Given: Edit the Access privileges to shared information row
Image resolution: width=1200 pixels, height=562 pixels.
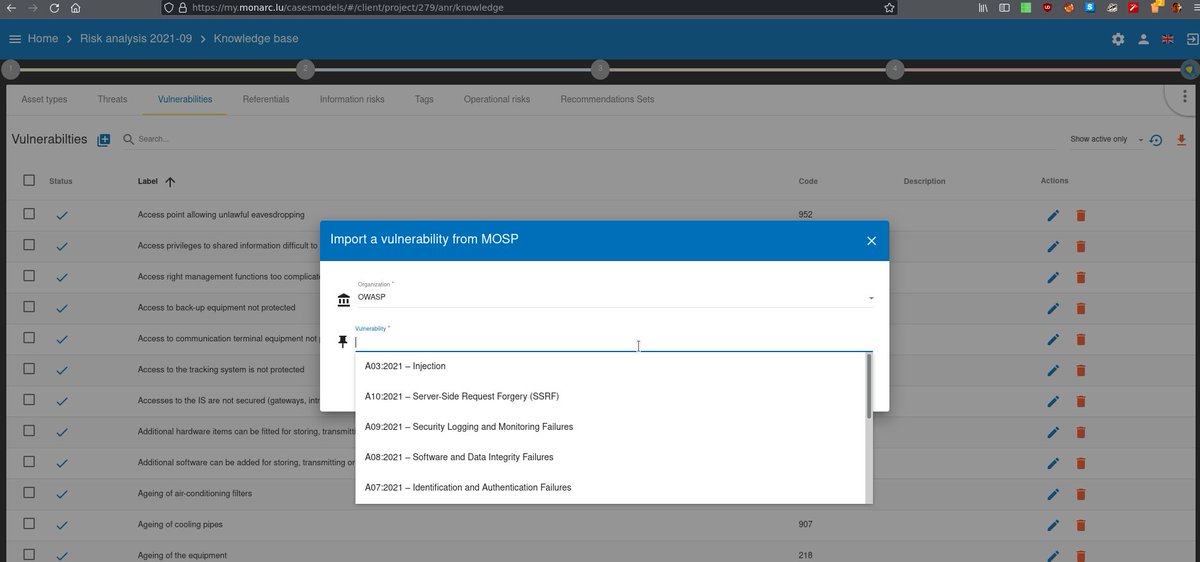Looking at the screenshot, I should coord(1053,246).
